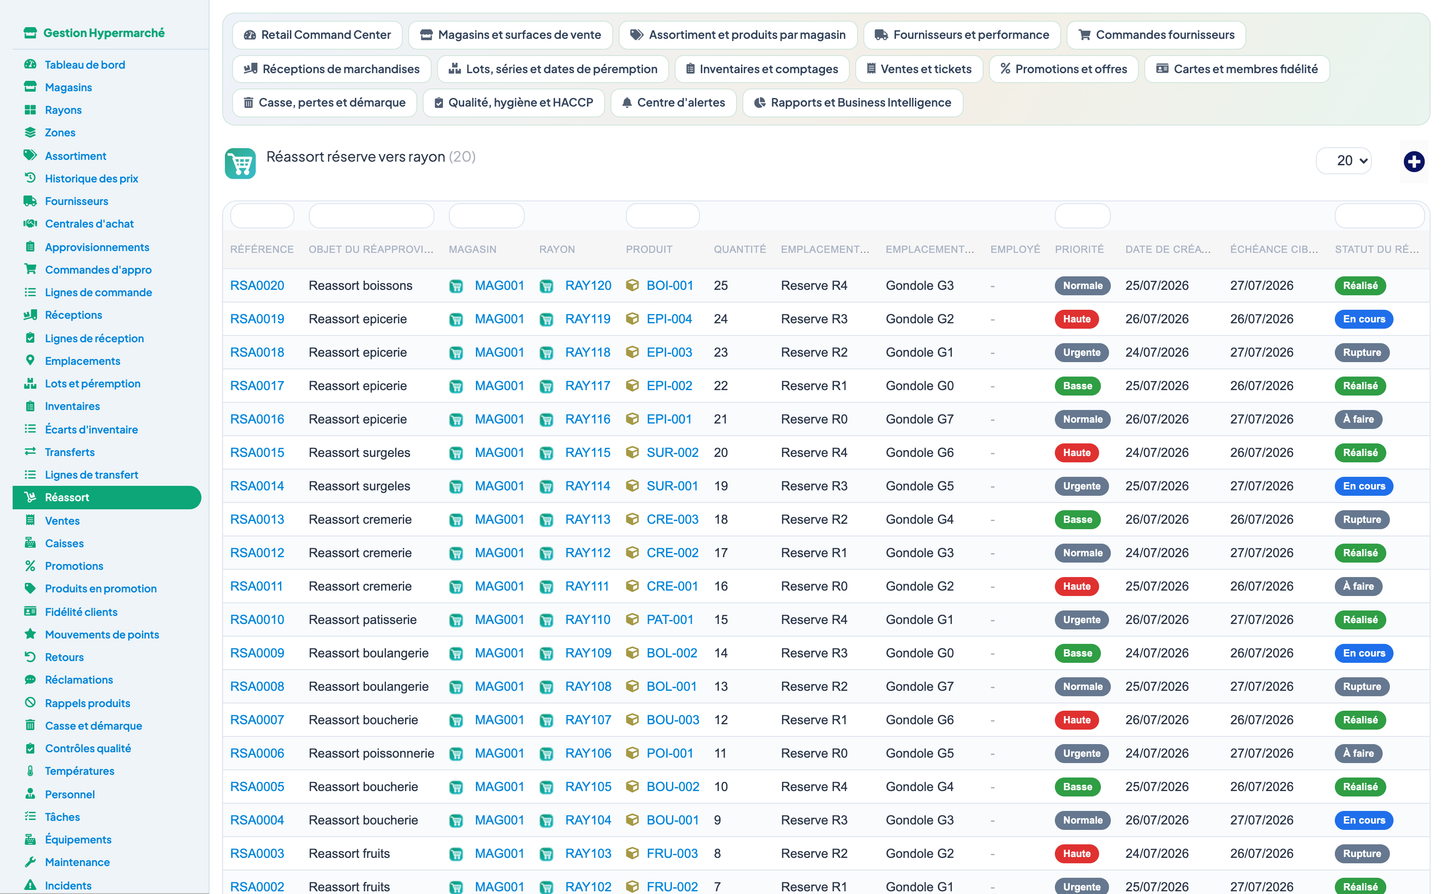Click the Basse priority badge in RSA0017 row

tap(1077, 386)
